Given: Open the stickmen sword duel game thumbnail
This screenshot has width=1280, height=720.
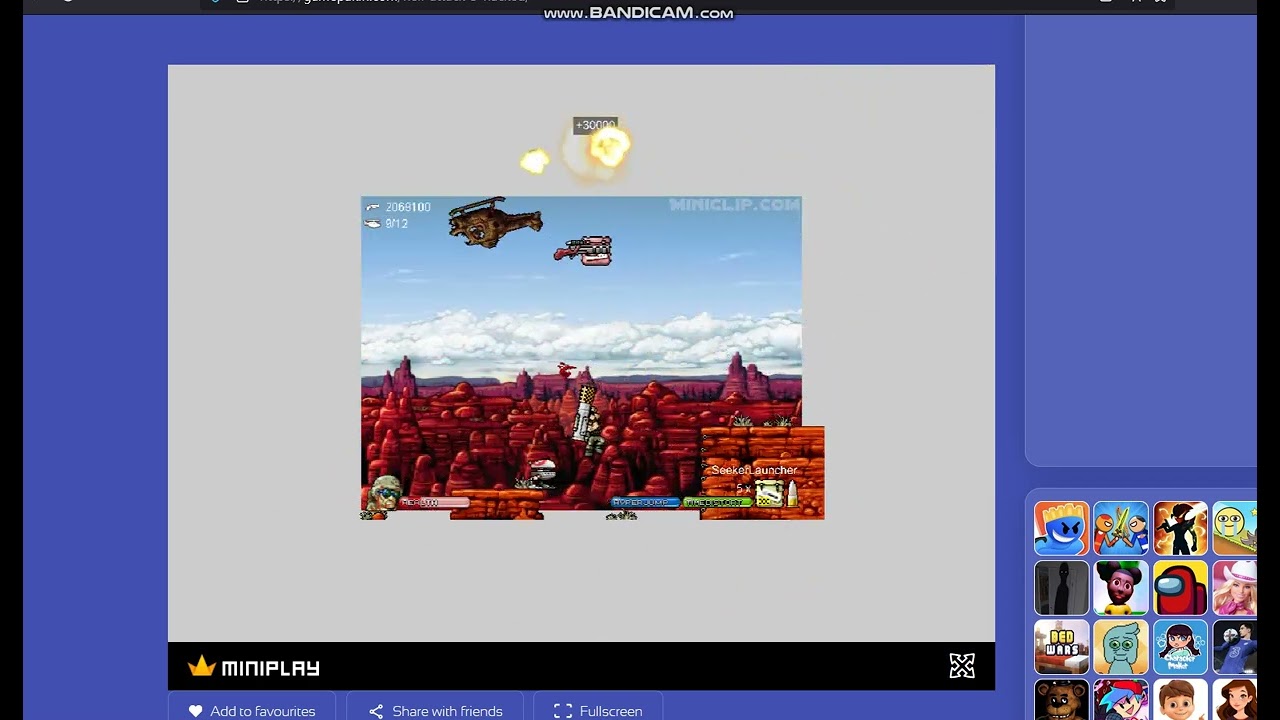Looking at the screenshot, I should [x=1121, y=528].
